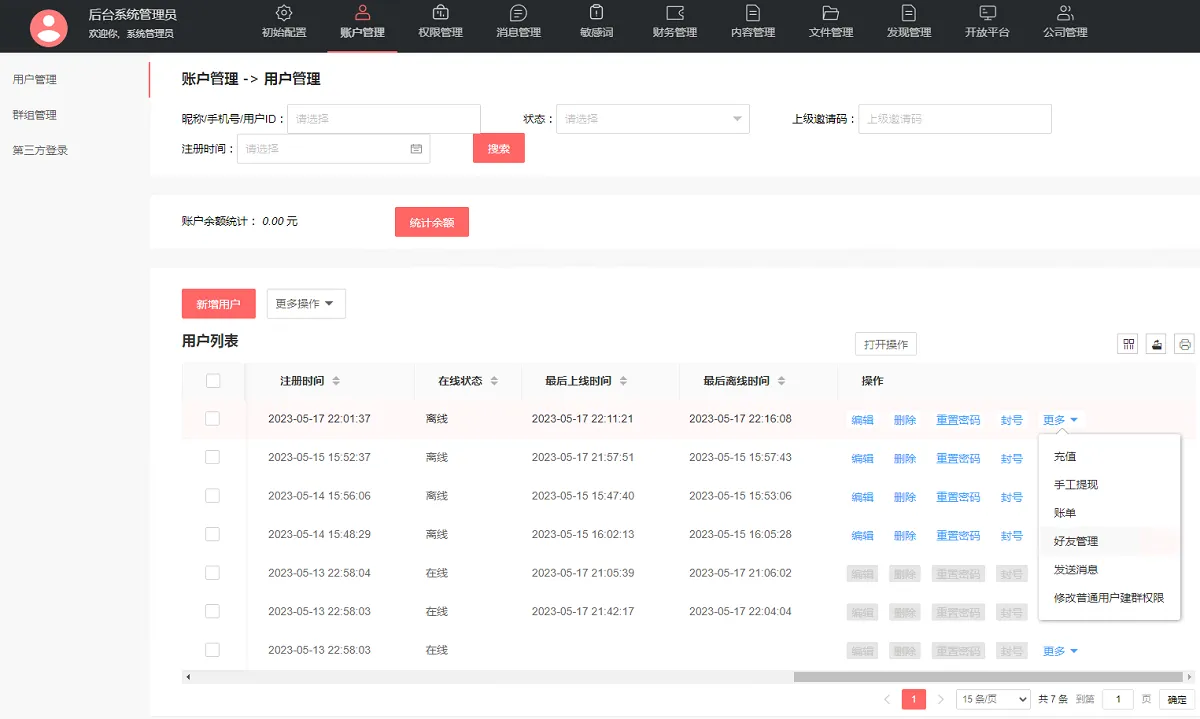The width and height of the screenshot is (1200, 719).
Task: Click the 新增用户 button
Action: [x=218, y=303]
